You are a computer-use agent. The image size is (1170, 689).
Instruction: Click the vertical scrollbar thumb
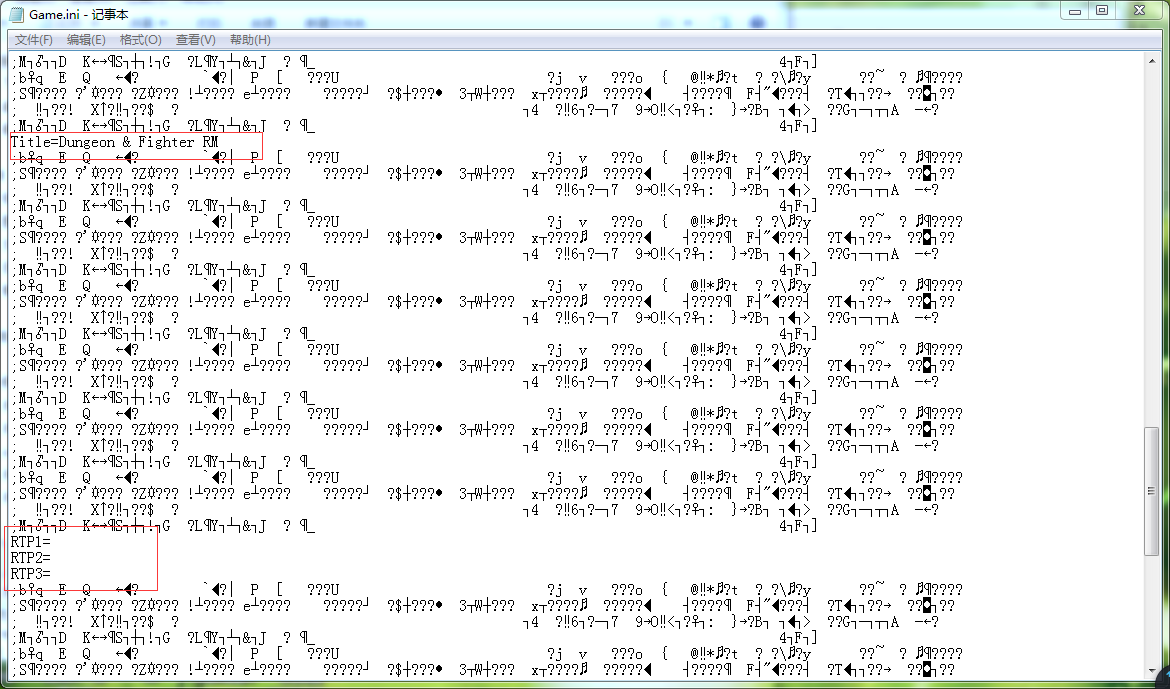point(1151,490)
